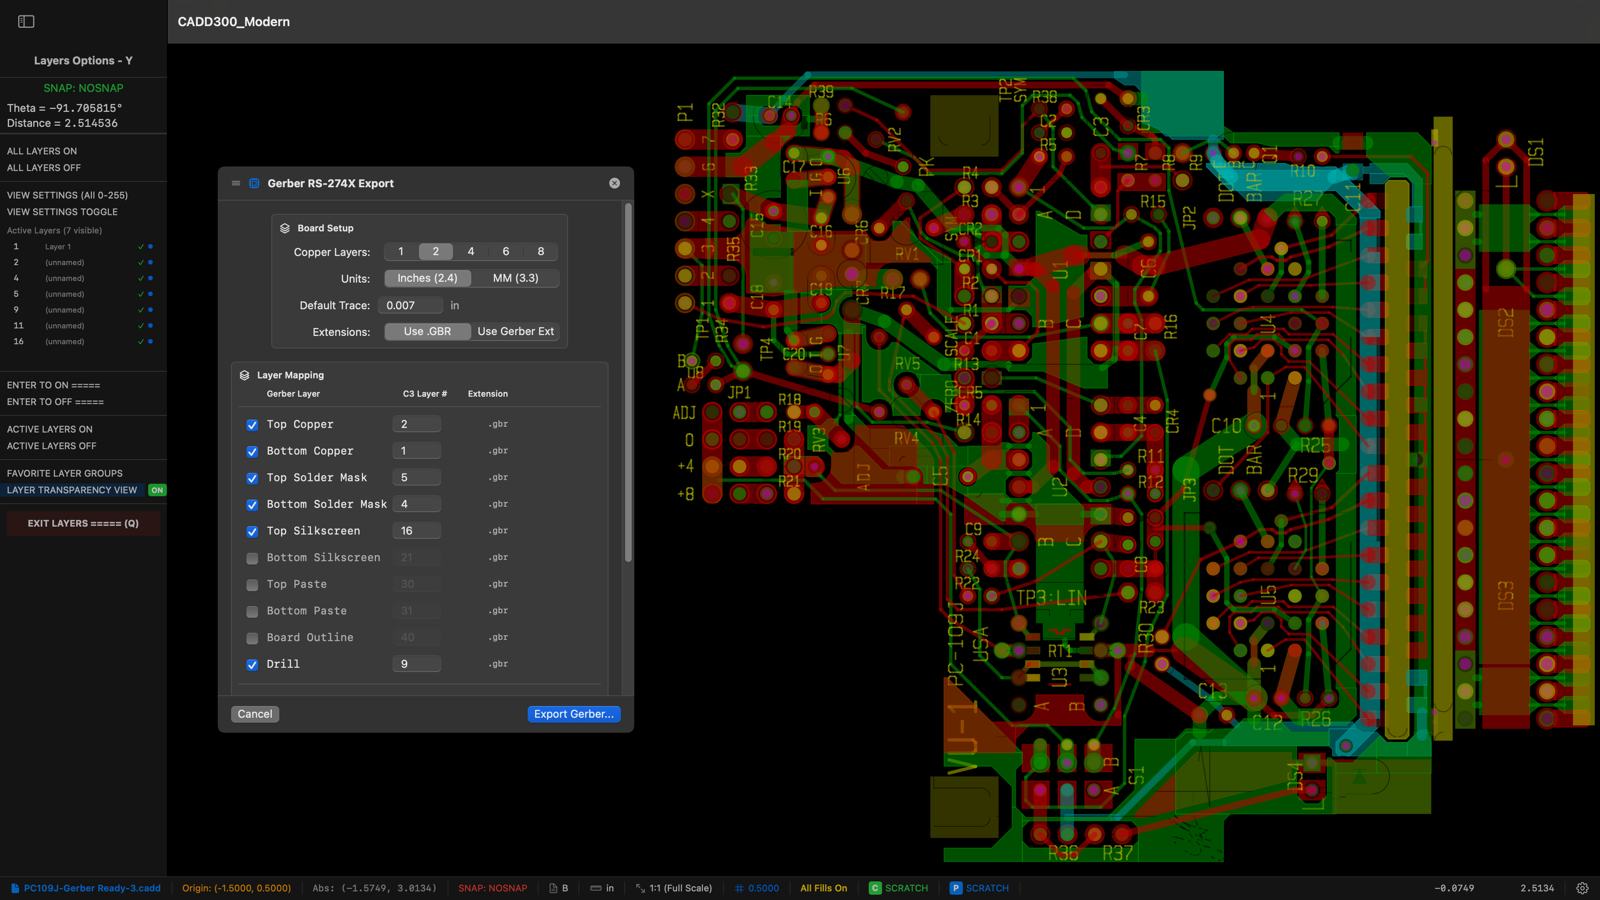This screenshot has height=900, width=1600.
Task: Edit Top Silkscreen C3 layer number field
Action: tap(416, 531)
